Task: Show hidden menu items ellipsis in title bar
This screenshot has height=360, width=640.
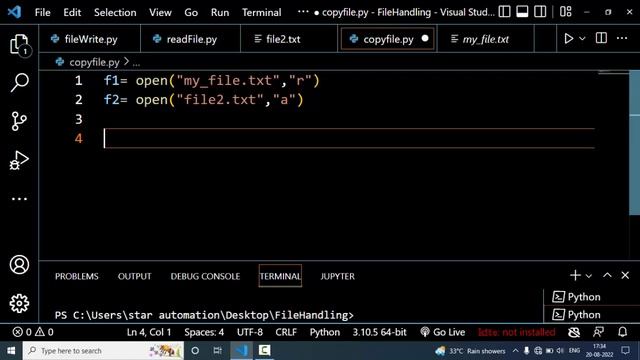Action: [303, 12]
